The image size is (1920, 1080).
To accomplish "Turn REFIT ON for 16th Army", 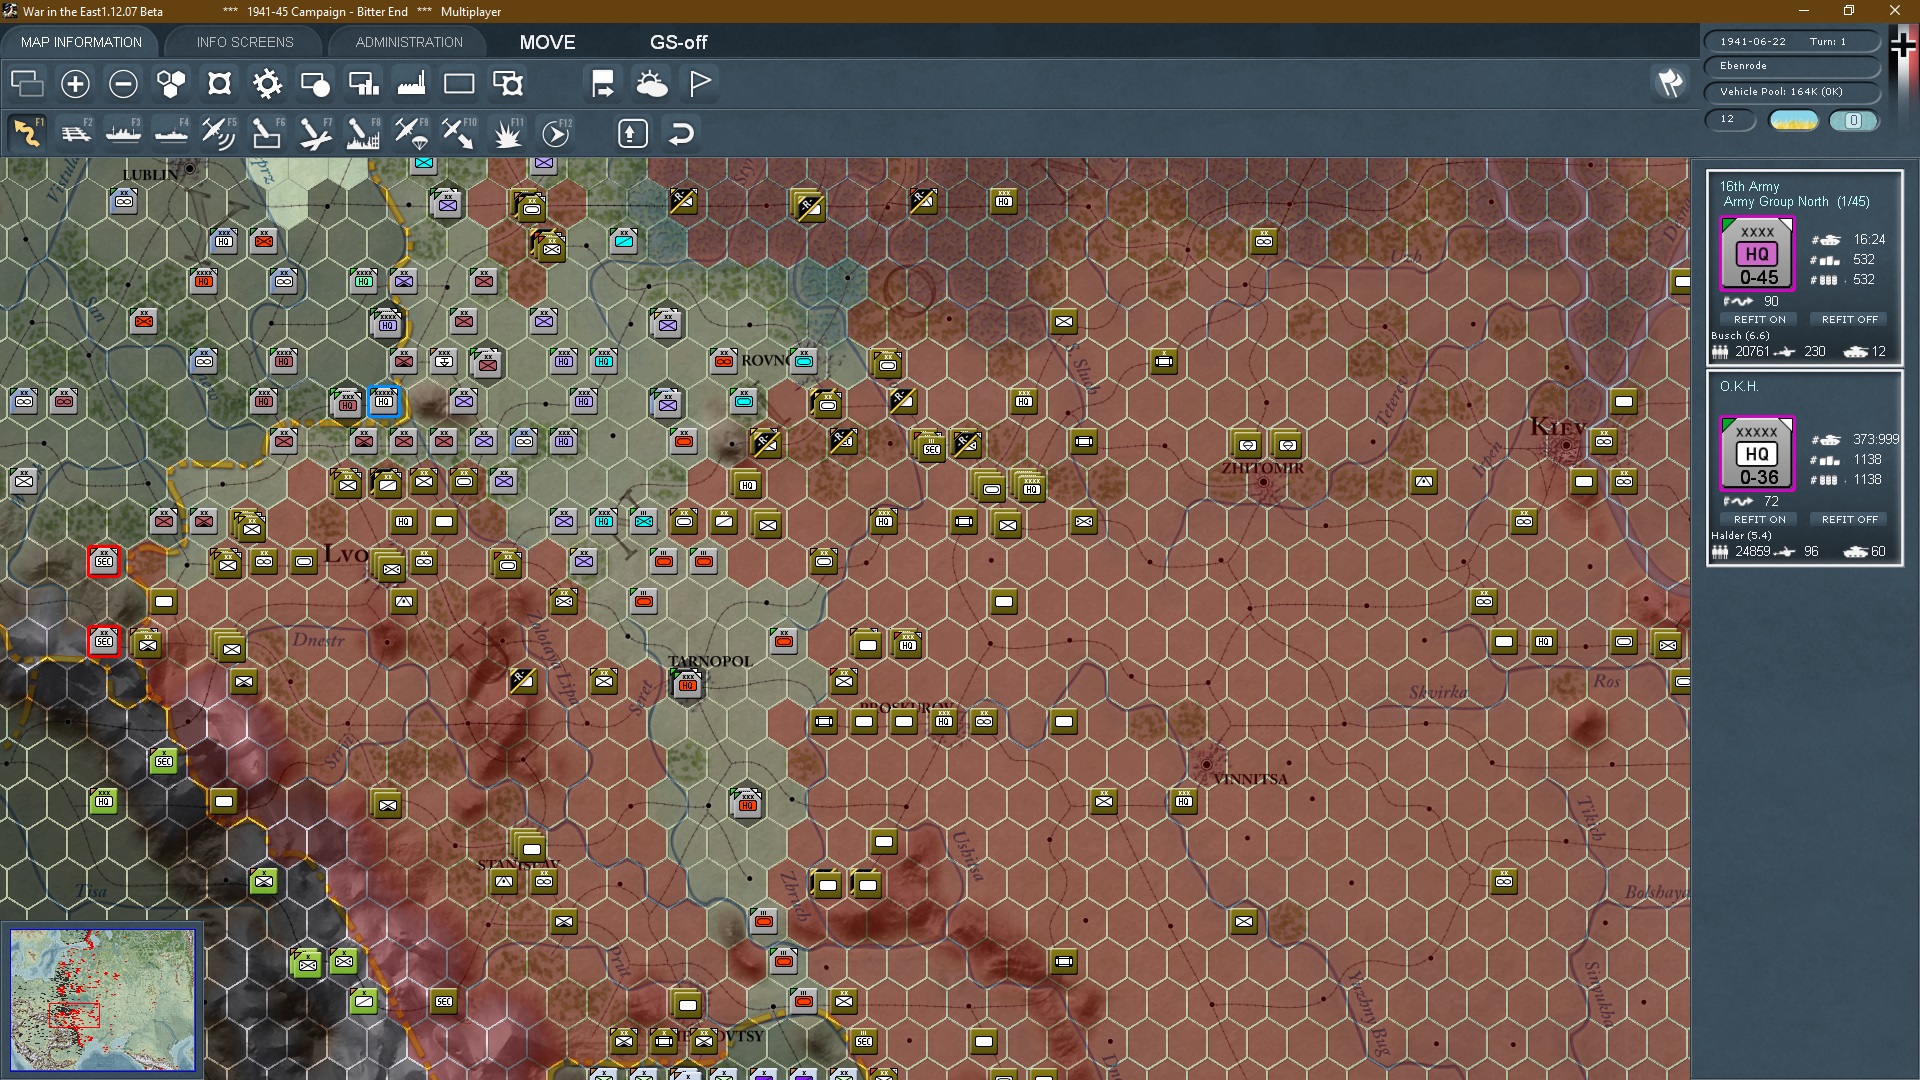I will pos(1759,319).
